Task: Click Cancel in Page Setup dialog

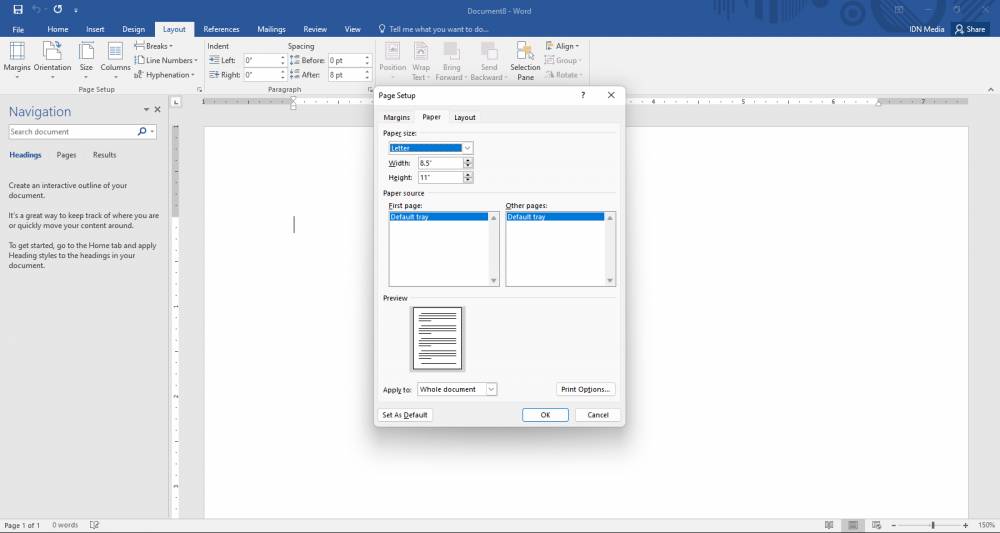Action: (x=598, y=415)
